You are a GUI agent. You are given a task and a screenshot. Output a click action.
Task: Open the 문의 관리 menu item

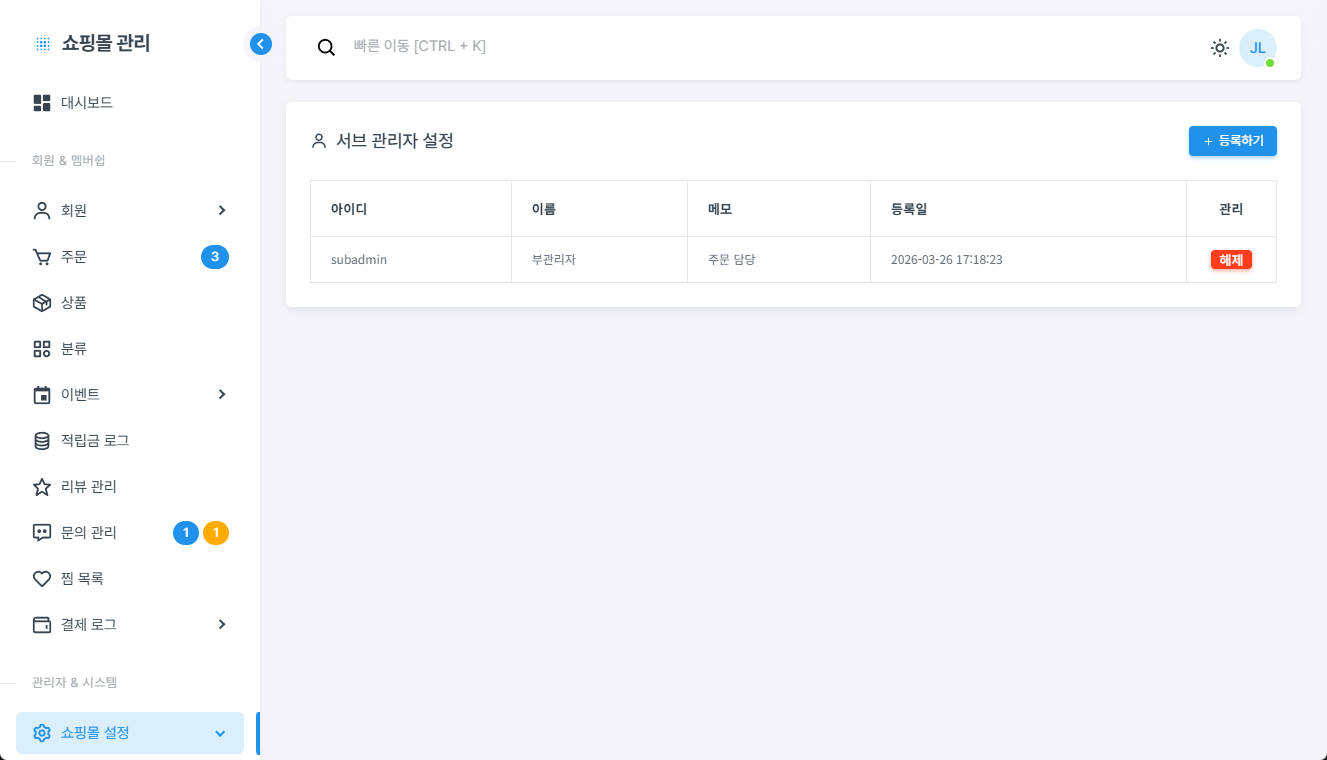pyautogui.click(x=89, y=533)
